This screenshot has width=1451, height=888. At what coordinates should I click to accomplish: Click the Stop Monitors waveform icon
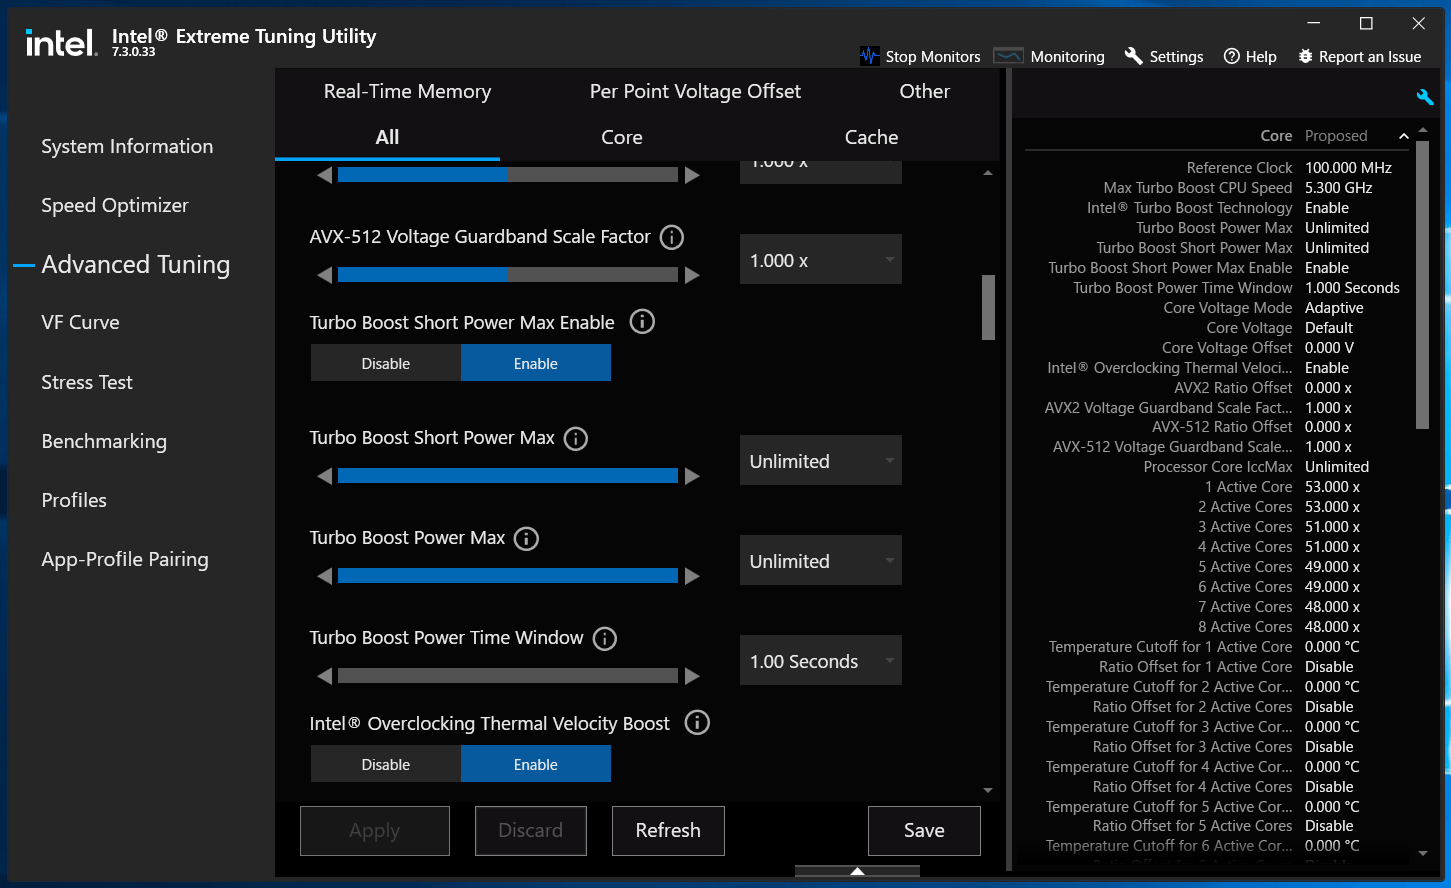(869, 56)
